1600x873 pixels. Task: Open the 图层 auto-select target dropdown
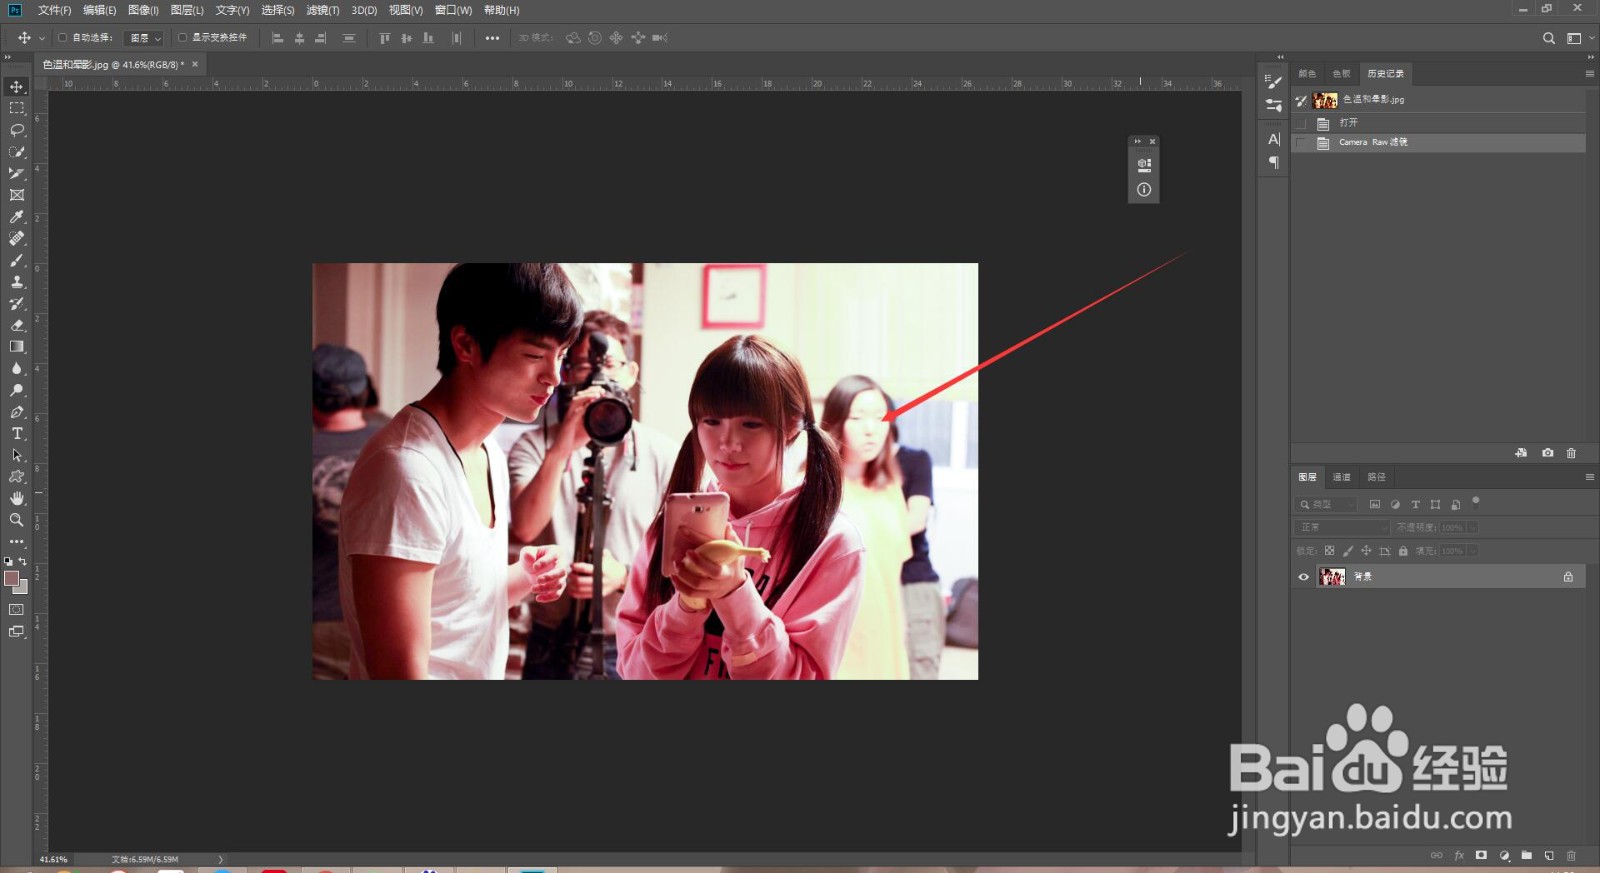click(x=144, y=38)
